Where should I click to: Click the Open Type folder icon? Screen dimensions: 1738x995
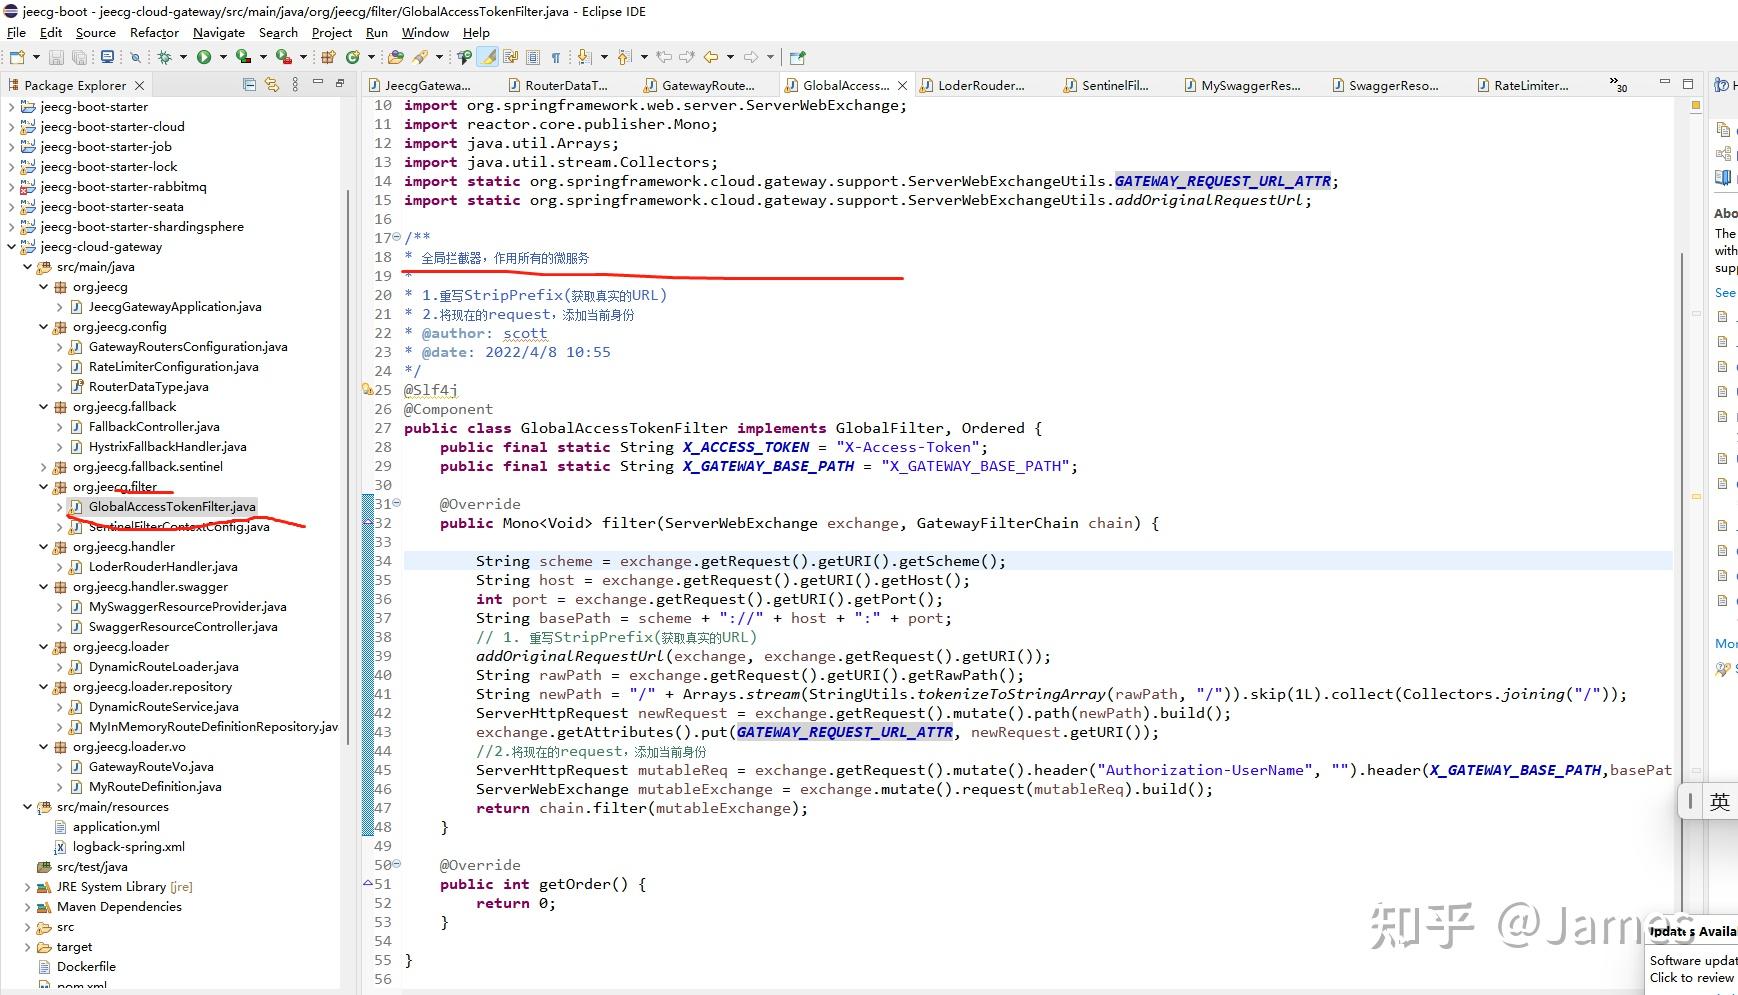point(396,57)
